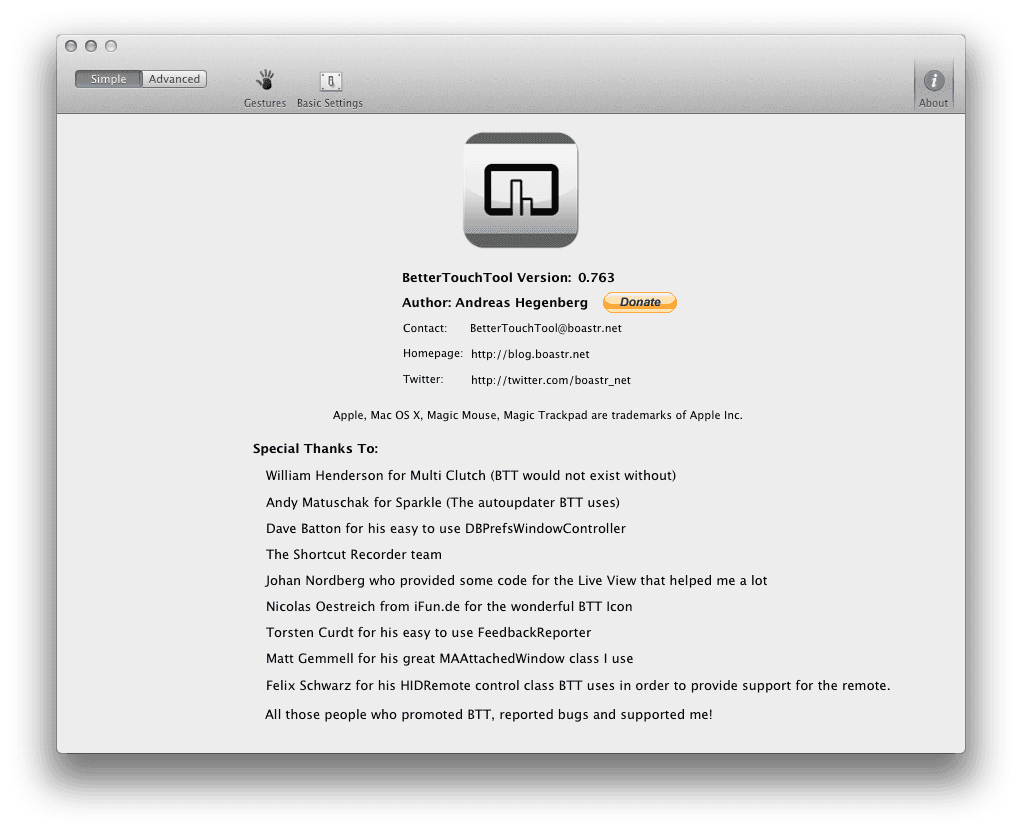
Task: Open the homepage link blog.boastr.net
Action: [x=529, y=353]
